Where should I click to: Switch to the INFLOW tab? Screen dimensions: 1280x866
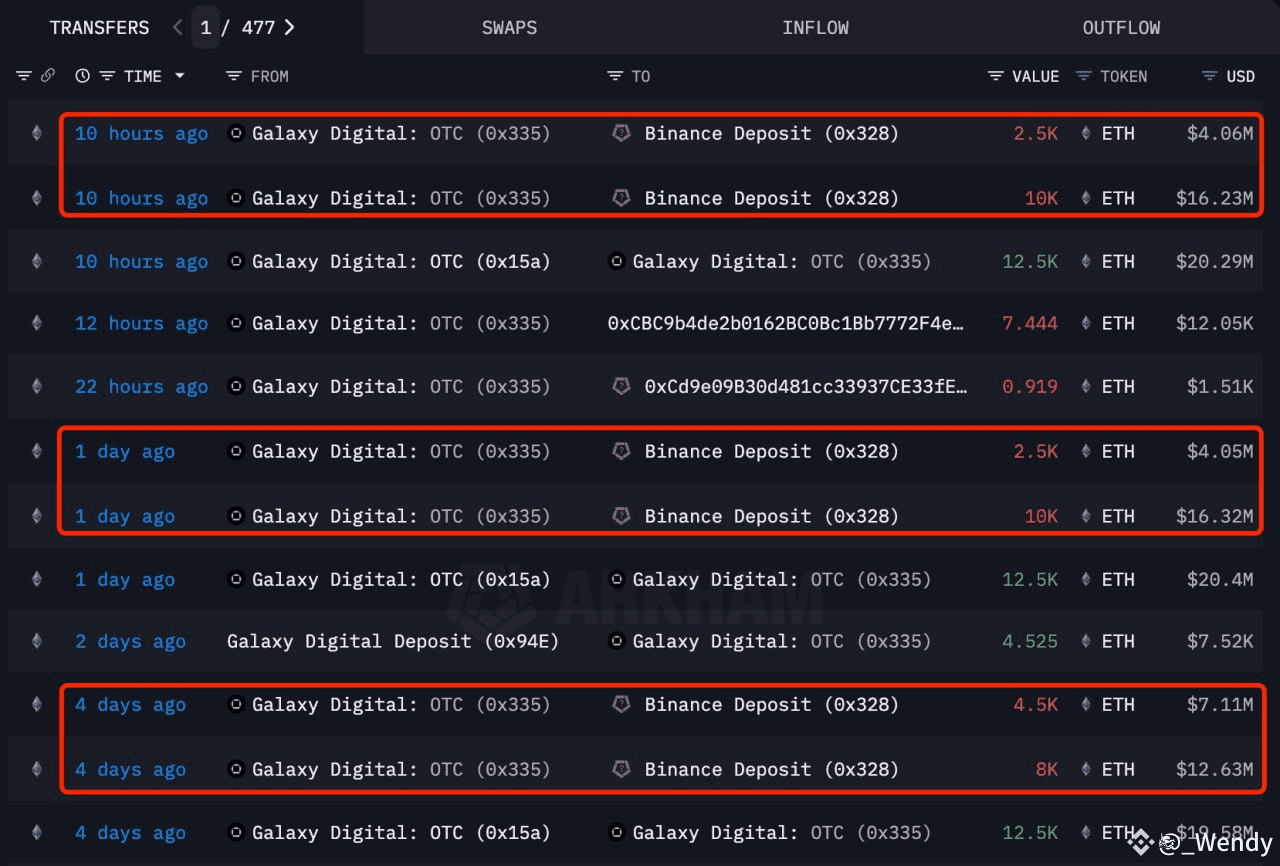click(x=816, y=27)
